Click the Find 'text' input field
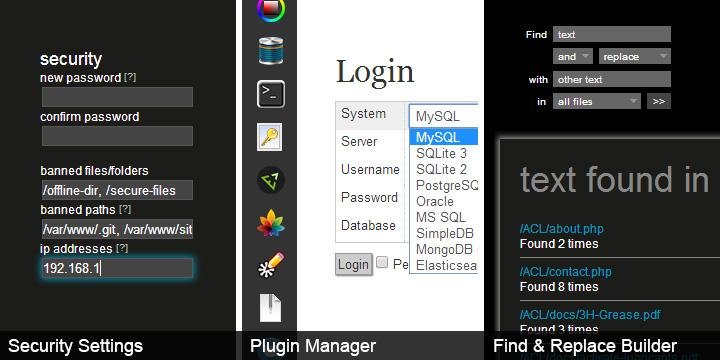The height and width of the screenshot is (360, 720). [x=612, y=34]
